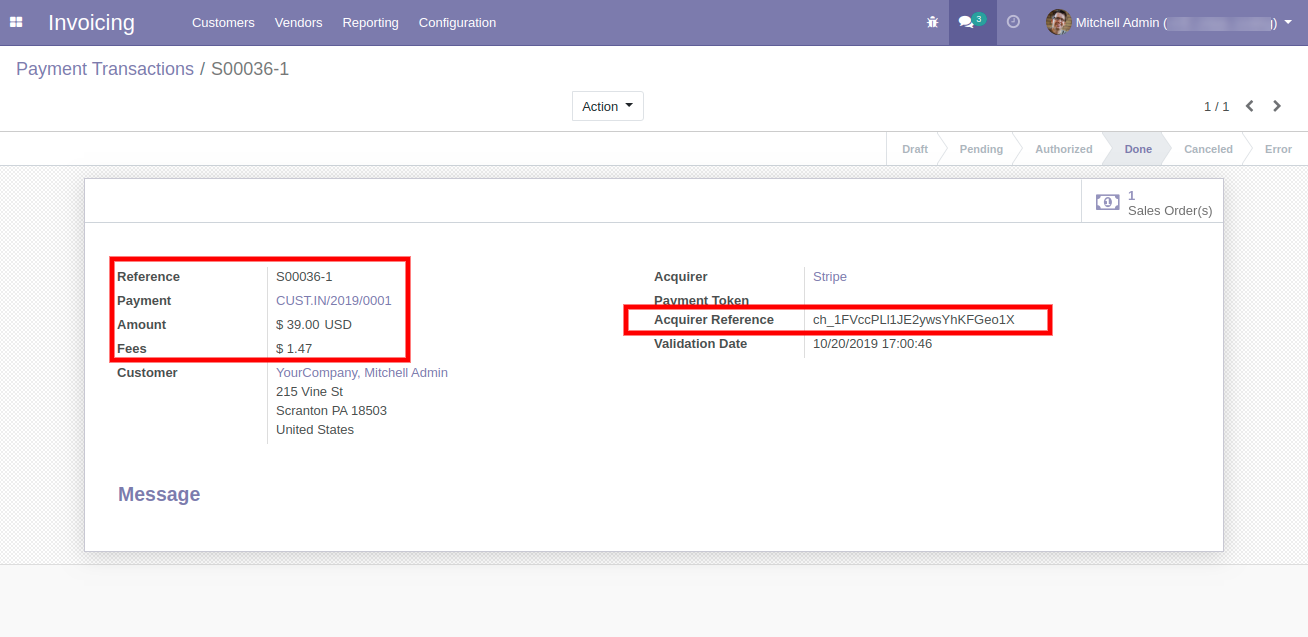Open payment CUST.IN/2019/0001 link
The image size is (1308, 637).
click(x=333, y=300)
